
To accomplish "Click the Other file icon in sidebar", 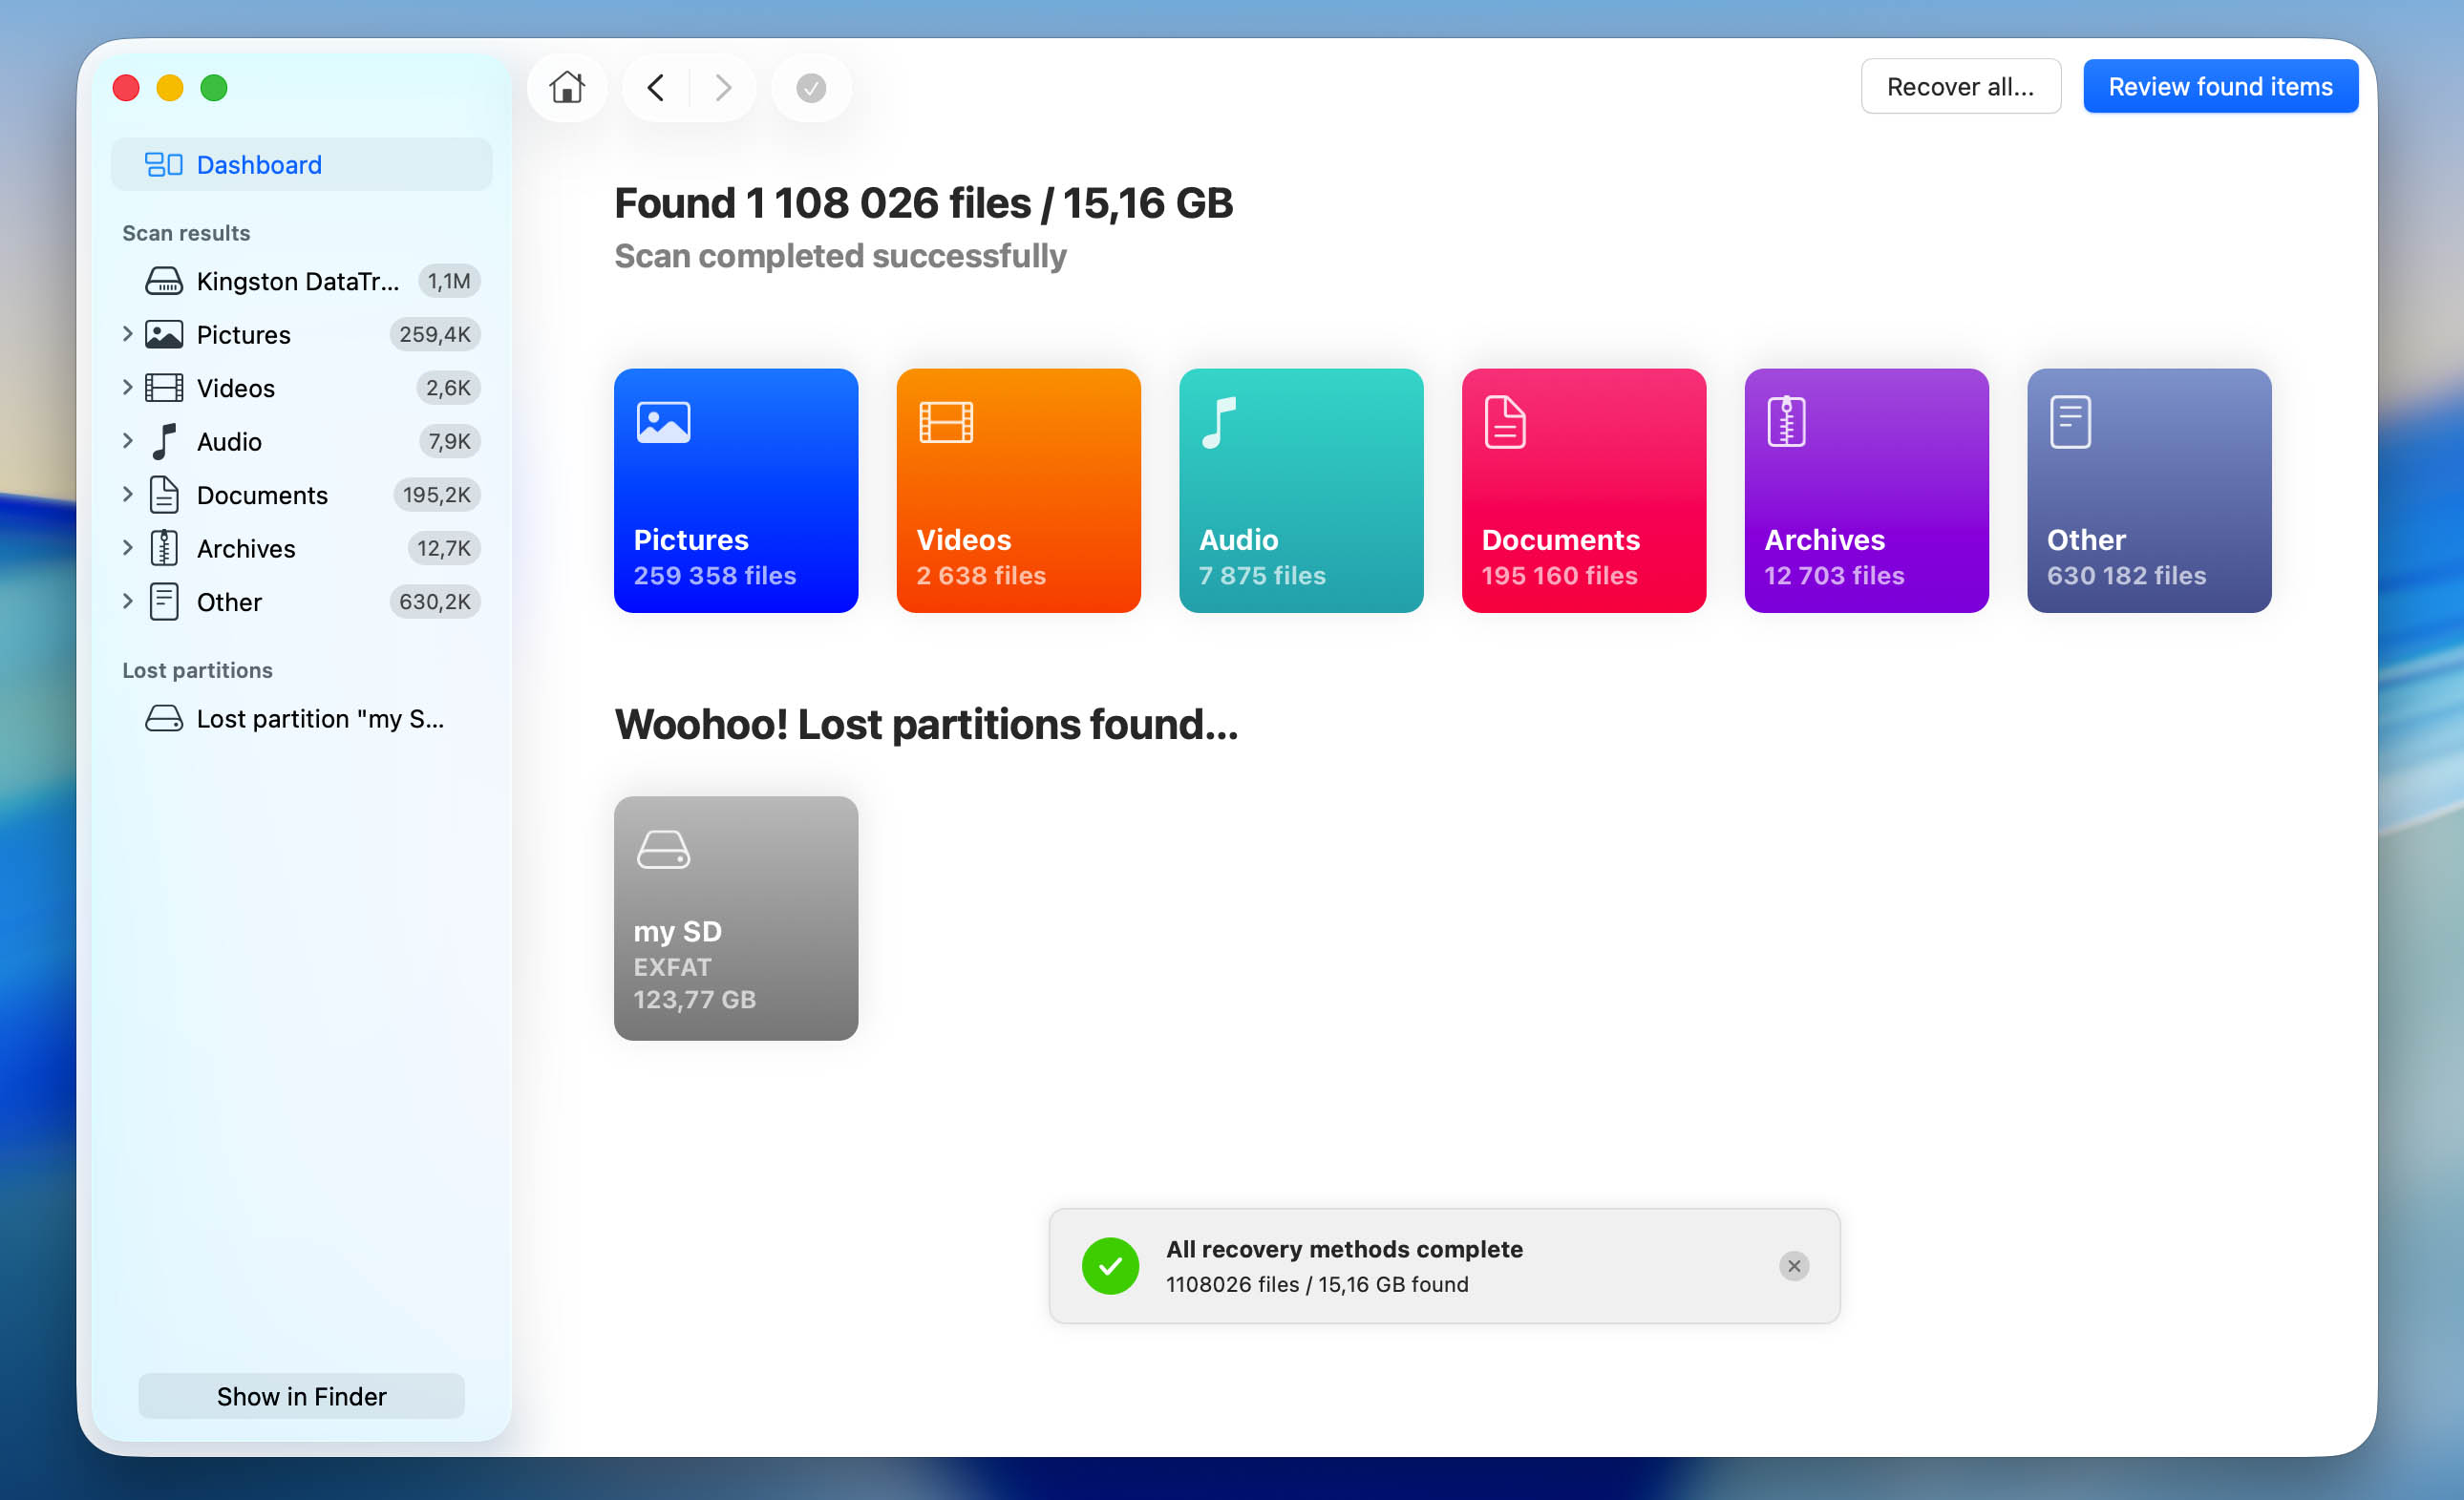I will pos(164,602).
